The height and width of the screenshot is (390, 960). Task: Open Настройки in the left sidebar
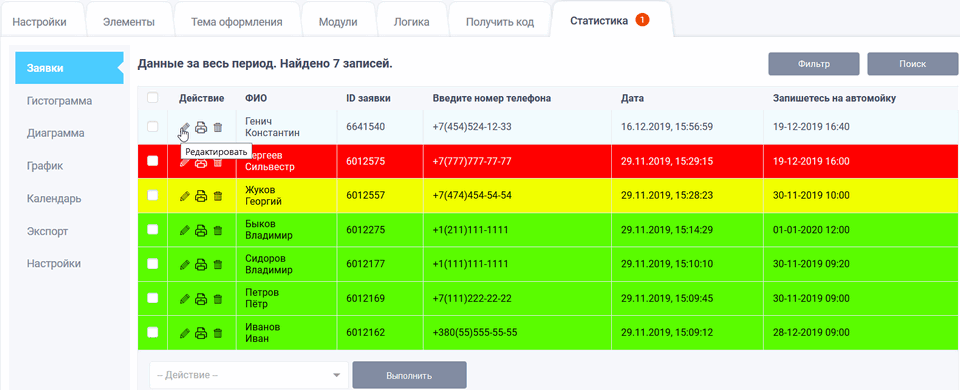pos(54,264)
